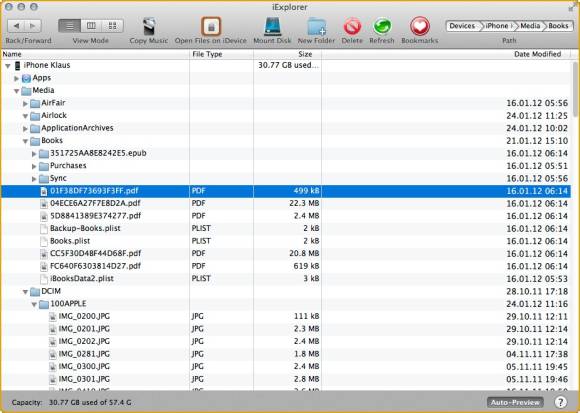Go back with the Back arrow button
The height and width of the screenshot is (413, 580).
click(x=16, y=26)
